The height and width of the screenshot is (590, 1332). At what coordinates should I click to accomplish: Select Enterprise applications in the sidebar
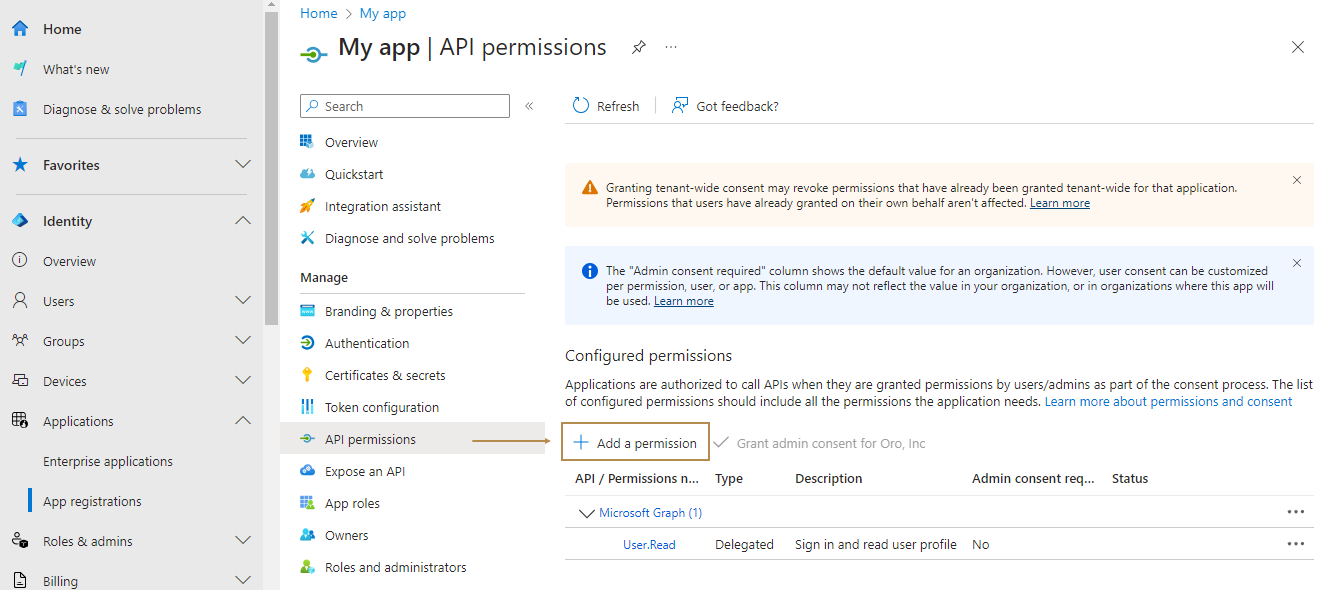coord(108,461)
